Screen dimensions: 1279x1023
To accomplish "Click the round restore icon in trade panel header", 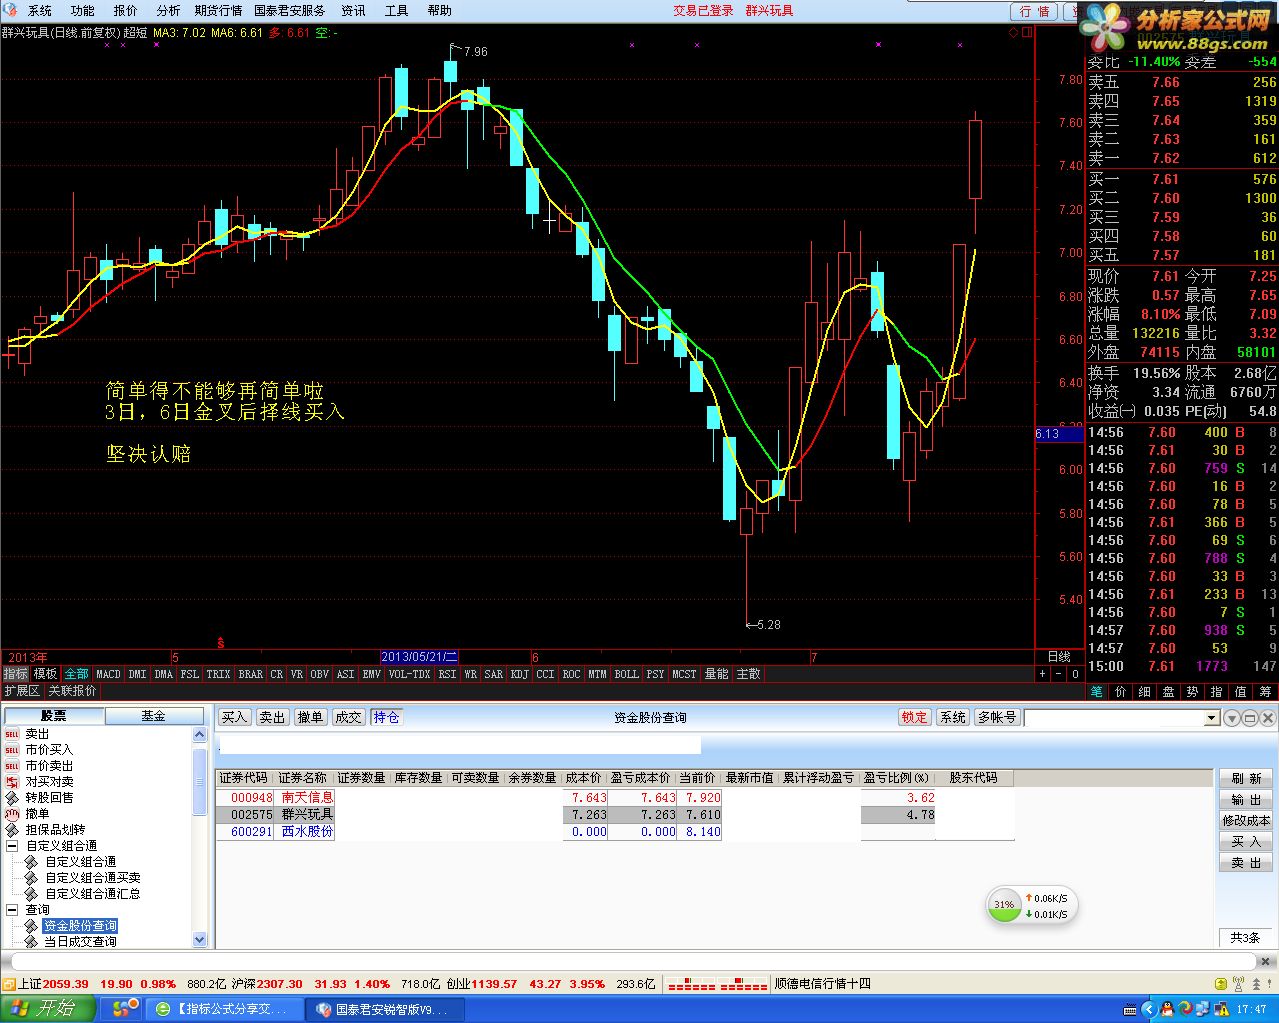I will (x=1250, y=718).
